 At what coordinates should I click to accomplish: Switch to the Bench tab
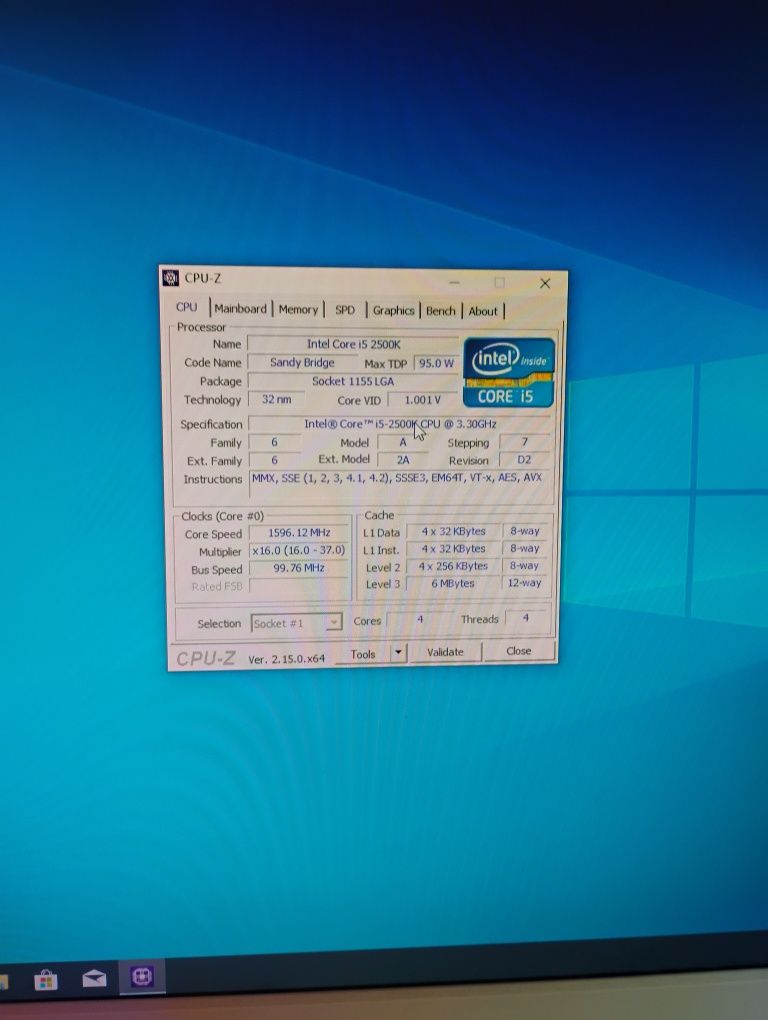440,311
